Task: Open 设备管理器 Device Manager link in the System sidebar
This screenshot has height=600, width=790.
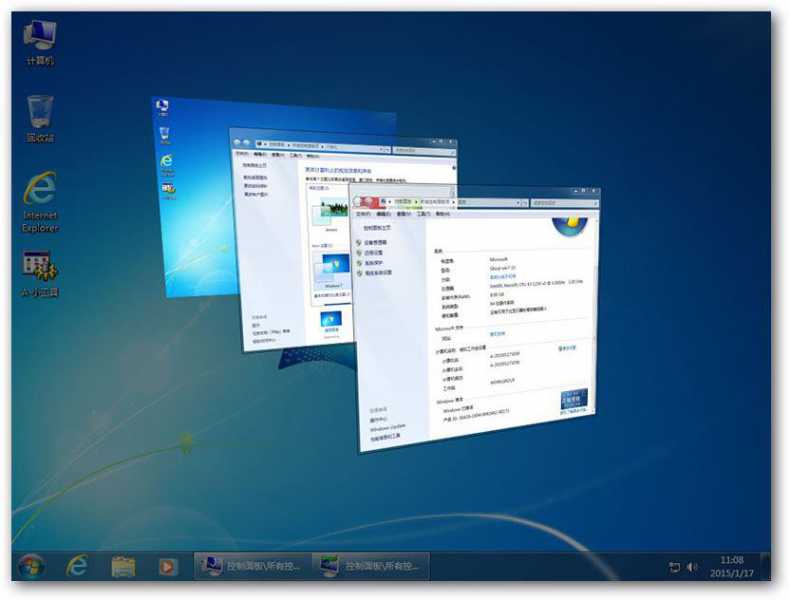Action: click(x=375, y=242)
